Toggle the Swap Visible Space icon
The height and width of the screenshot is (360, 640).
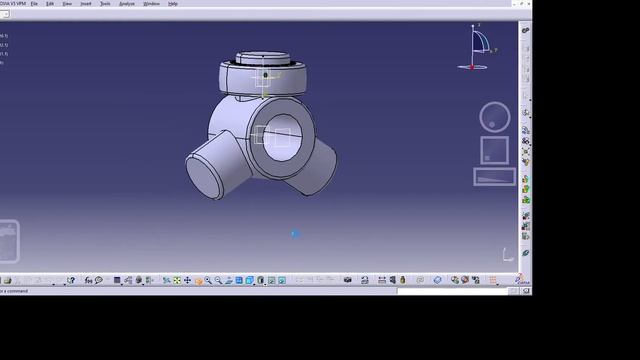pyautogui.click(x=282, y=280)
